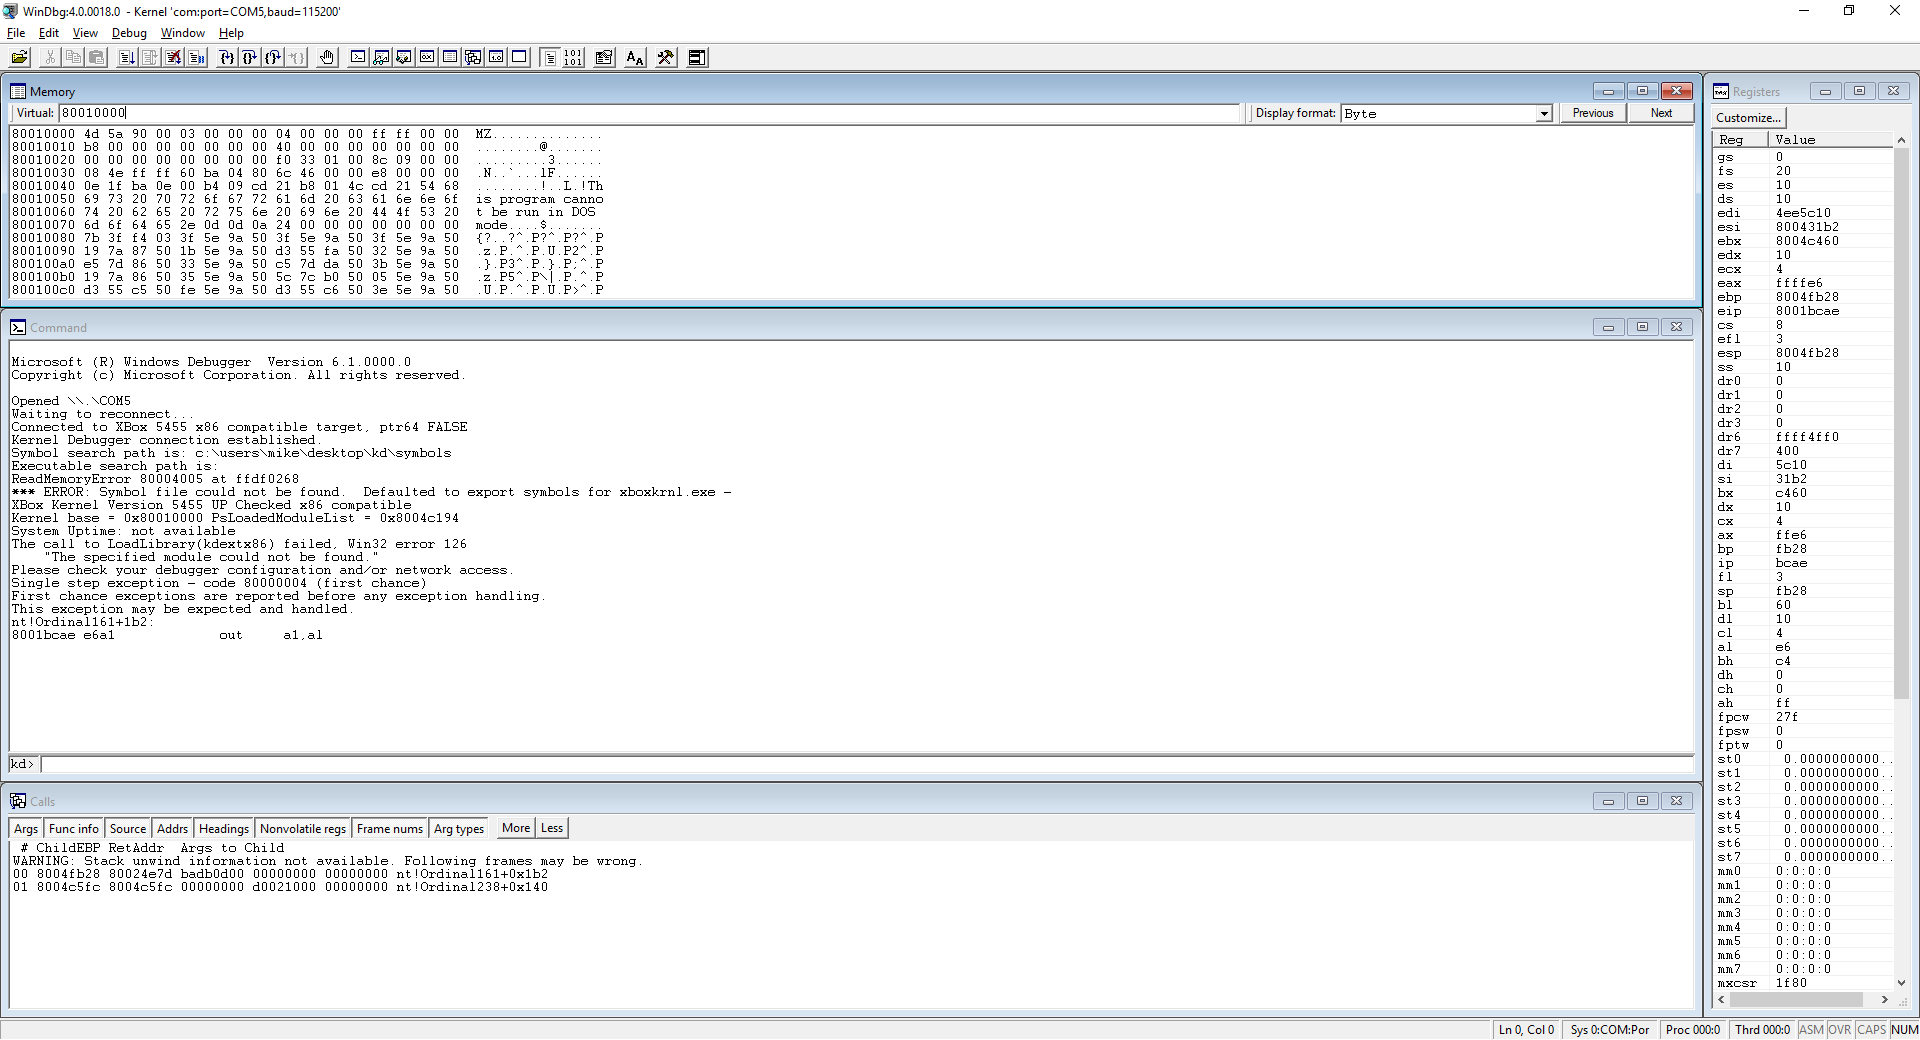Click the Copy toolbar icon
This screenshot has width=1920, height=1040.
click(73, 57)
